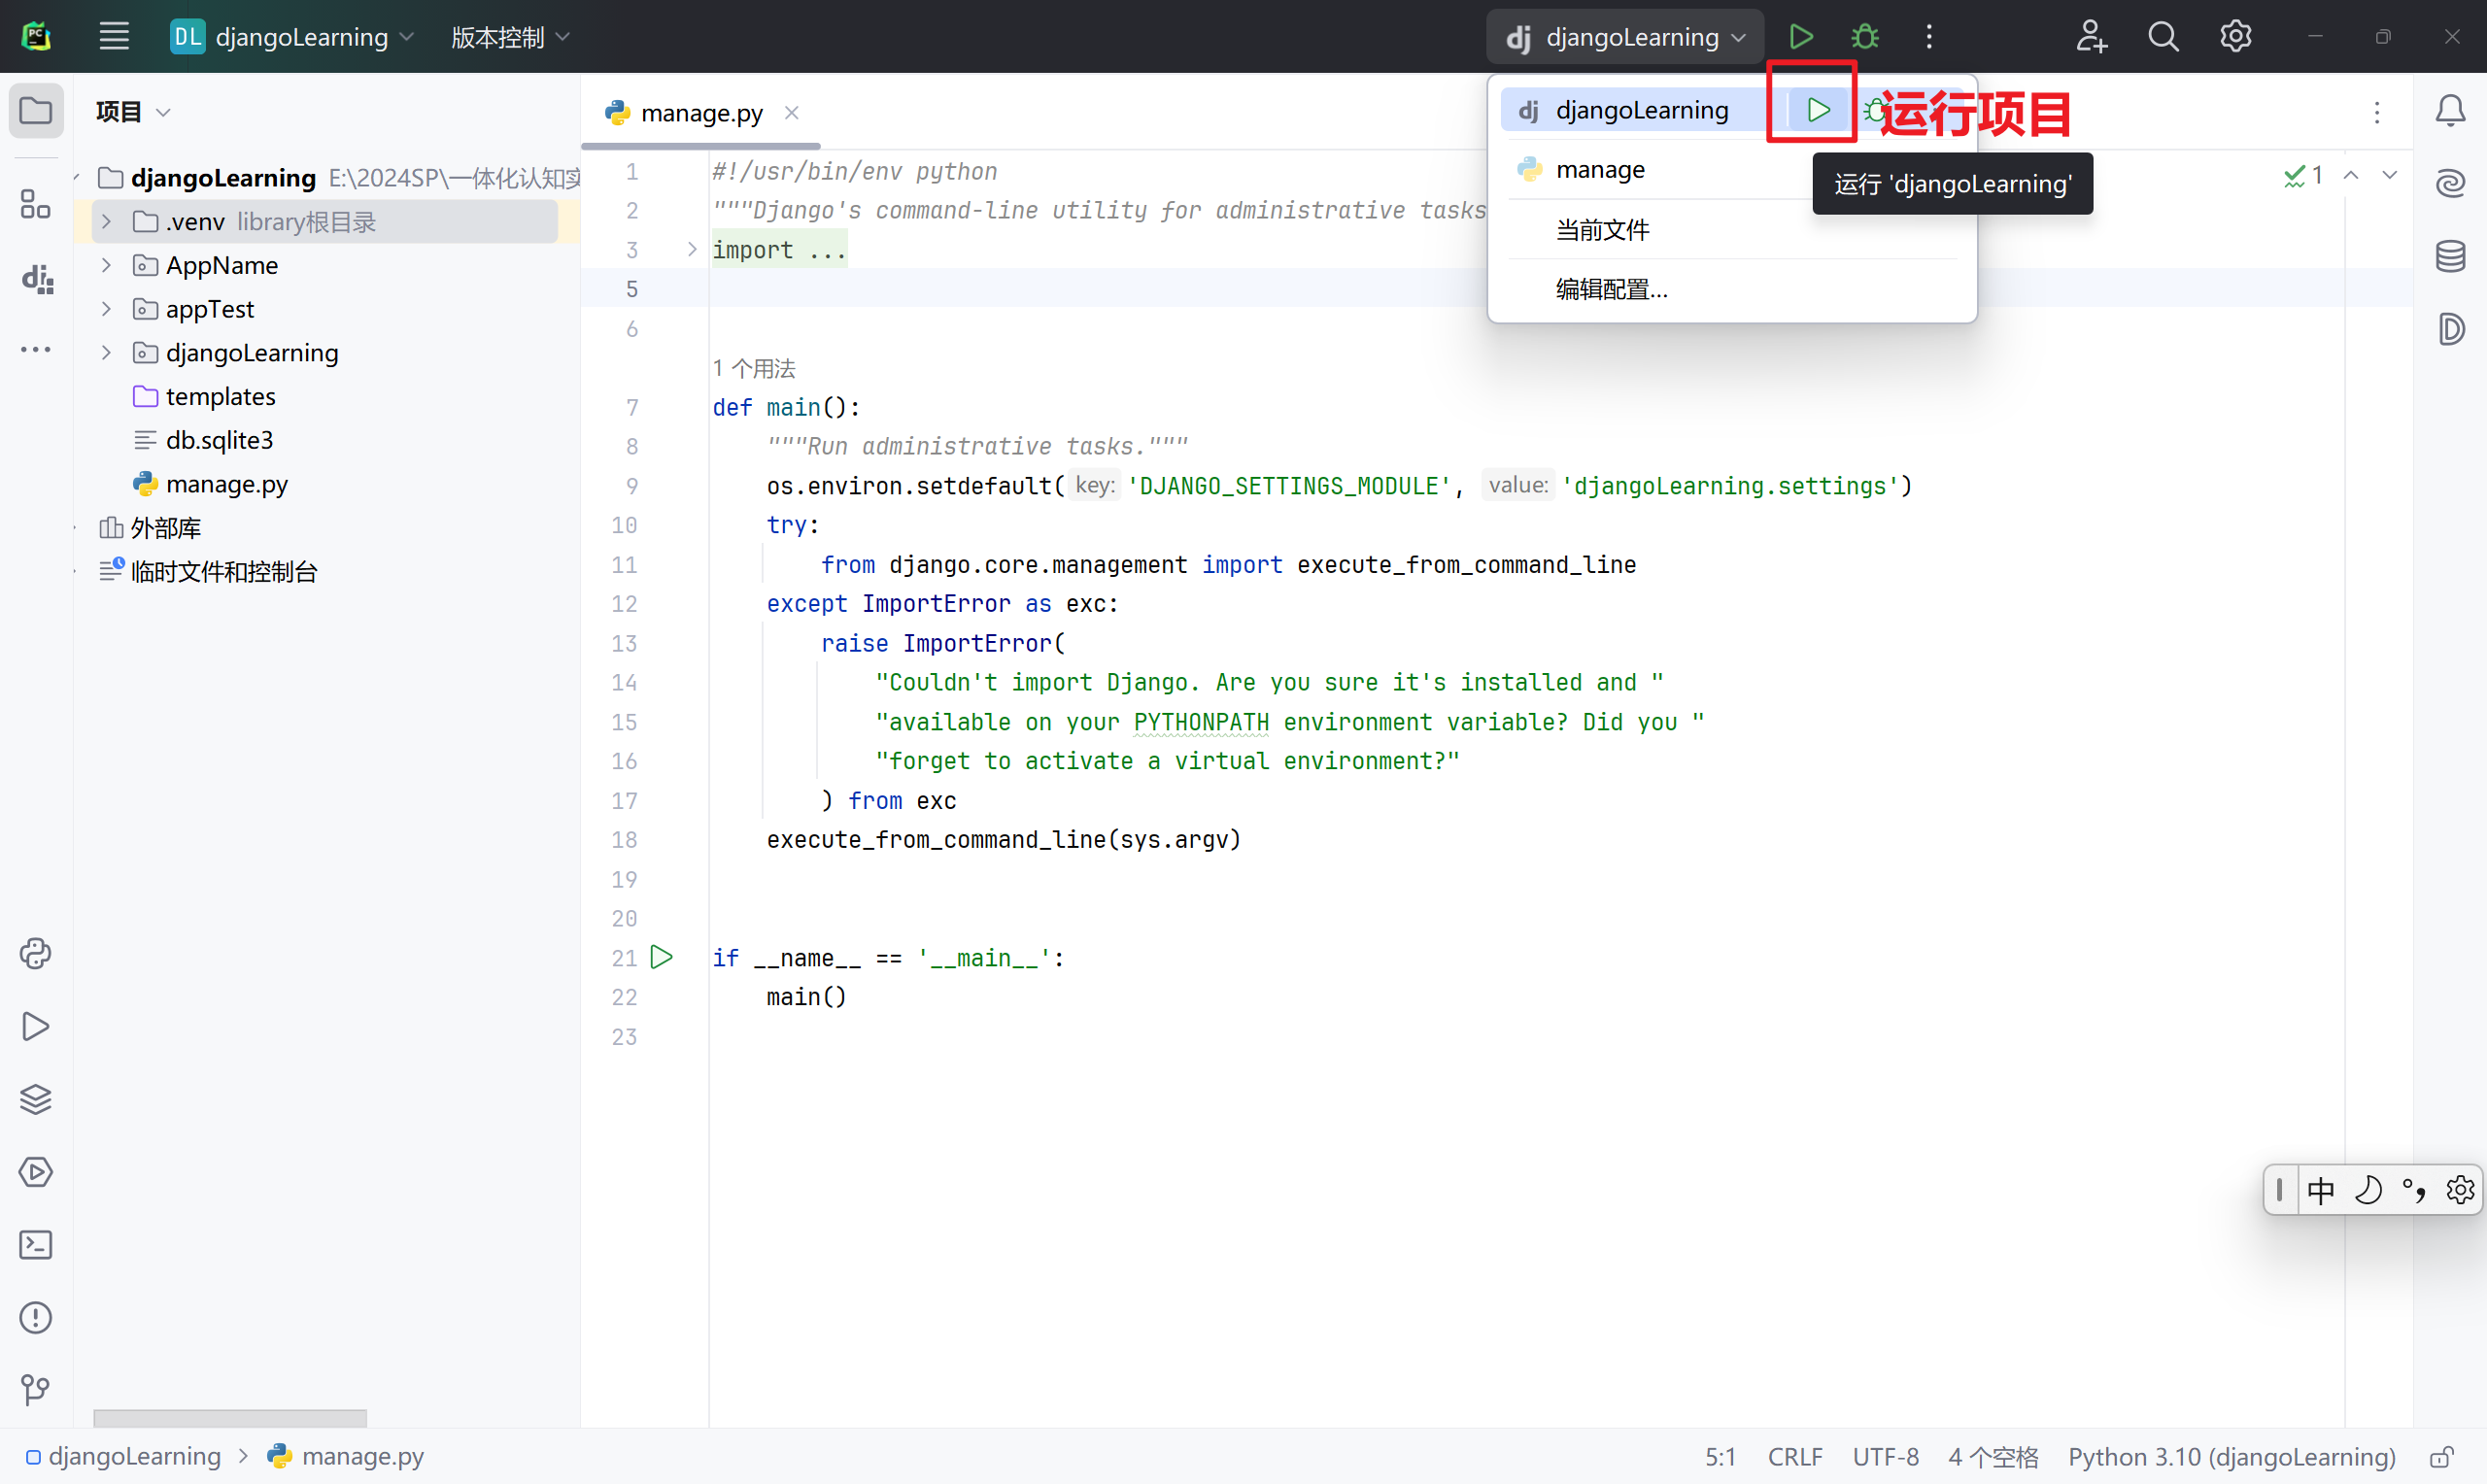Expand the .venv folder

[x=107, y=221]
